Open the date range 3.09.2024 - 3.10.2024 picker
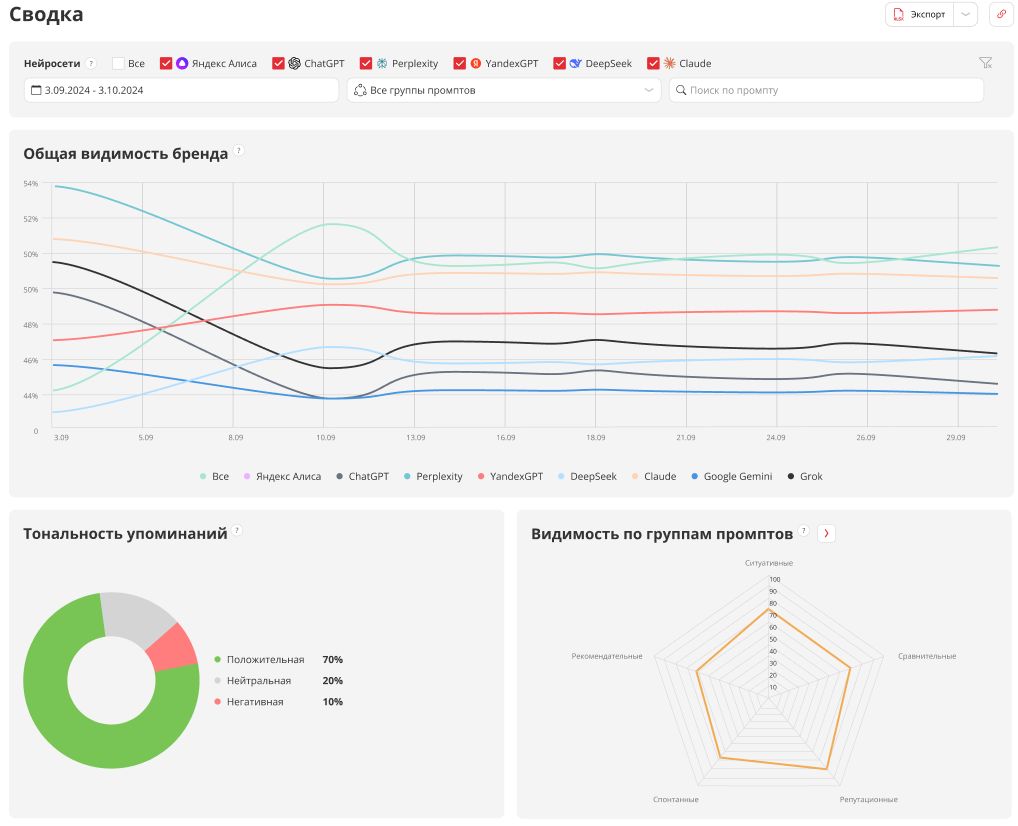This screenshot has height=826, width=1018. [181, 90]
